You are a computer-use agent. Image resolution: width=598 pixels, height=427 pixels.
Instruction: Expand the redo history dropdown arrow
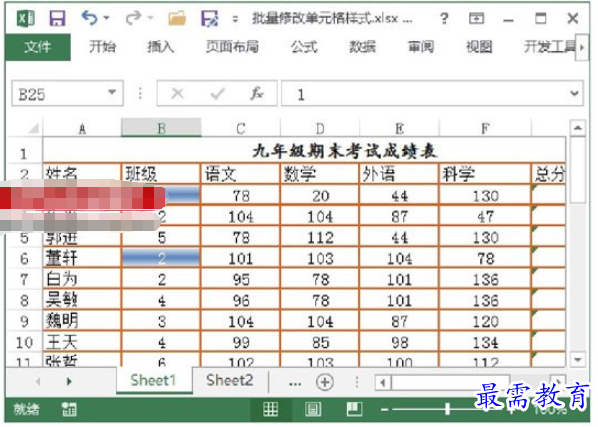click(151, 18)
